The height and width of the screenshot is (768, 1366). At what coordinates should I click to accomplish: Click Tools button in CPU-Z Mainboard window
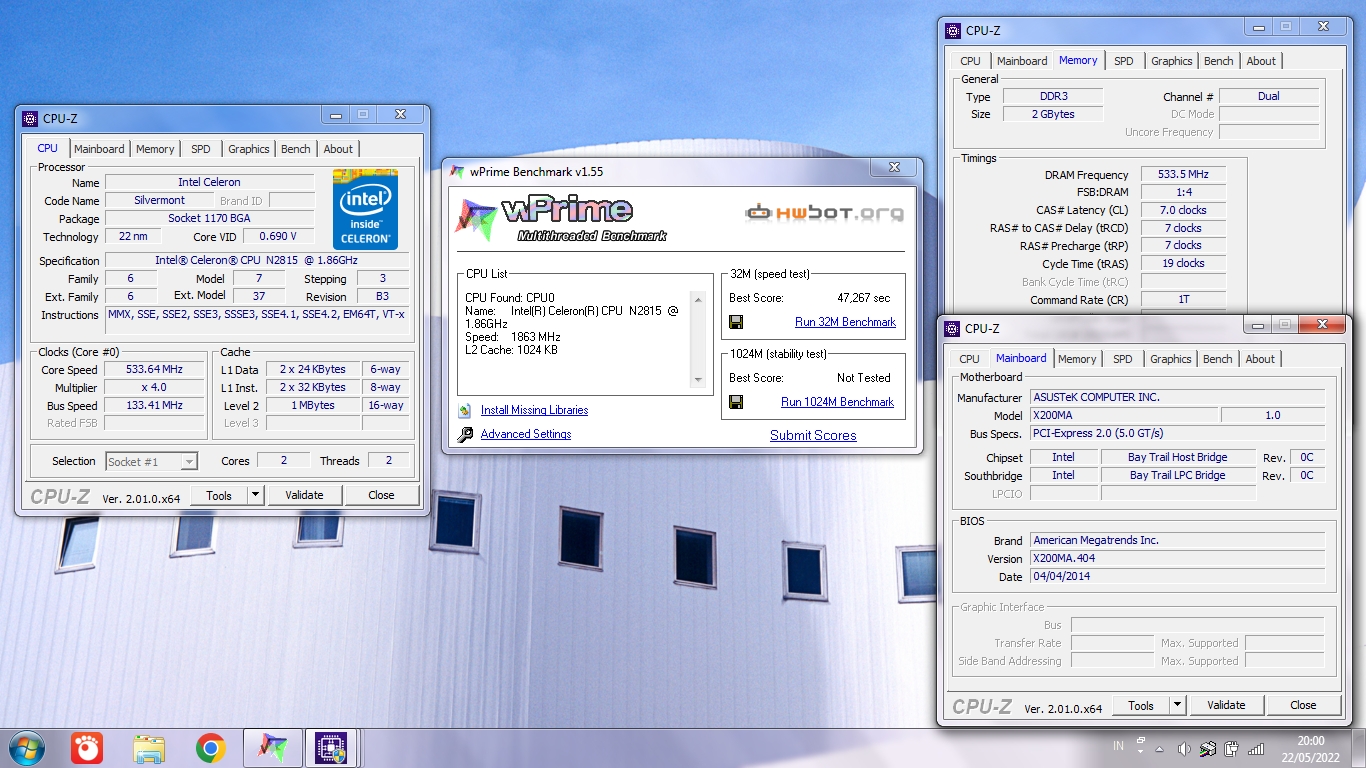point(1141,705)
